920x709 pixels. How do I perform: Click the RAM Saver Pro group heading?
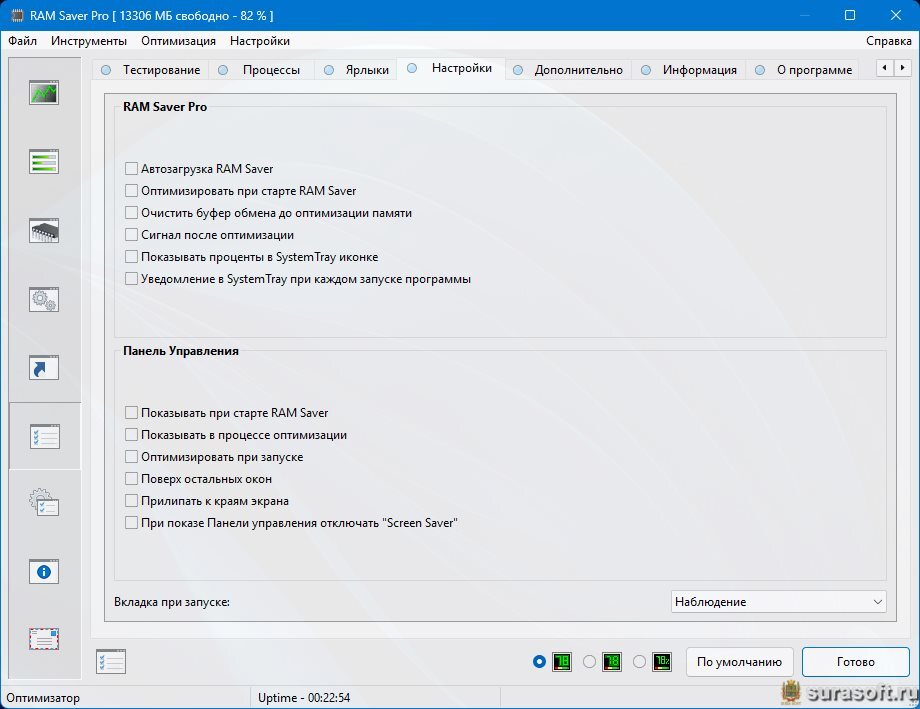click(x=165, y=107)
